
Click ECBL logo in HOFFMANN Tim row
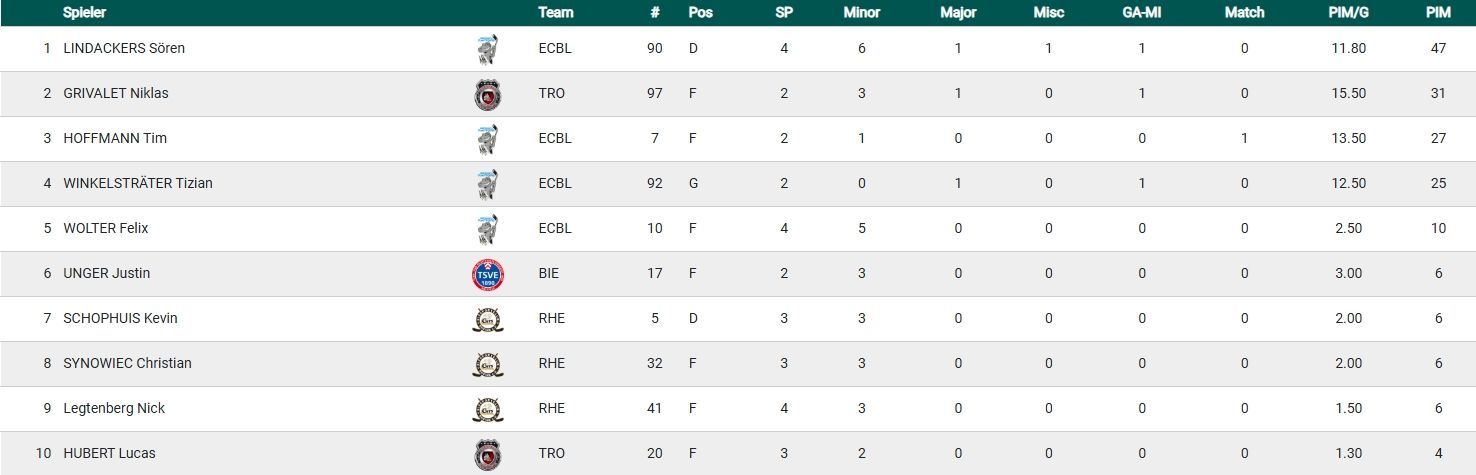488,139
